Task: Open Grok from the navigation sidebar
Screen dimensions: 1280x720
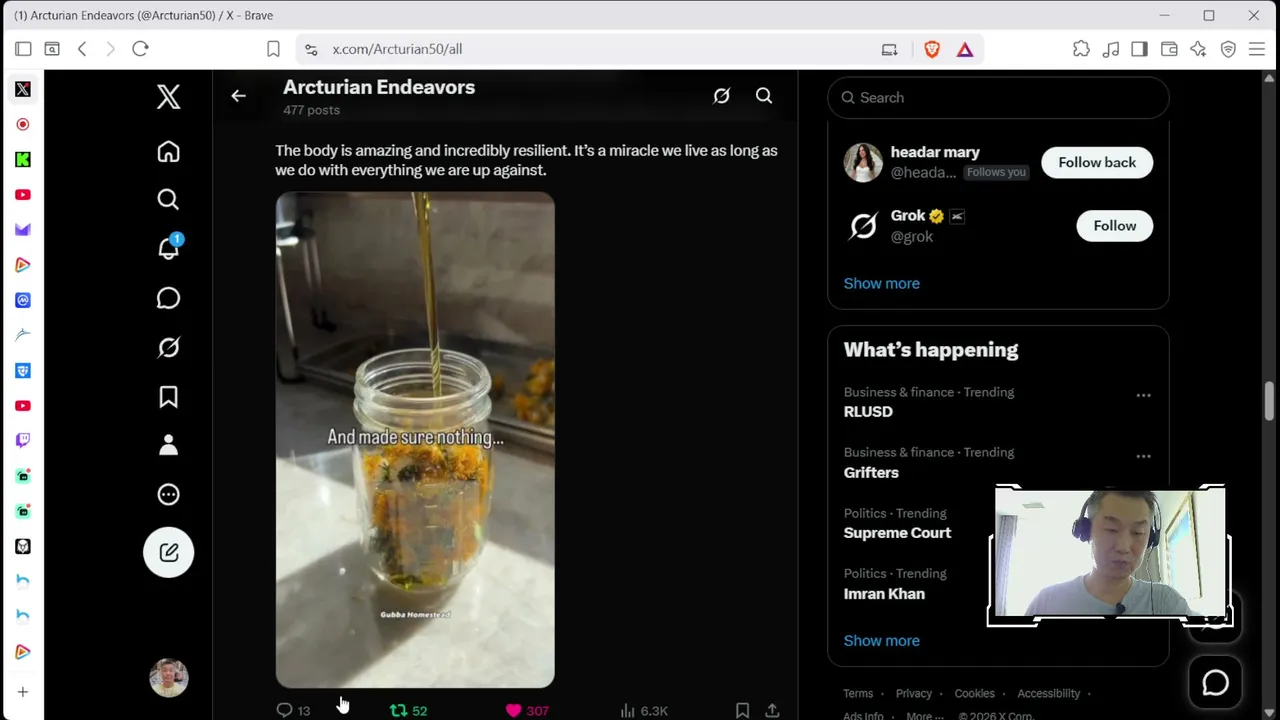Action: (168, 347)
